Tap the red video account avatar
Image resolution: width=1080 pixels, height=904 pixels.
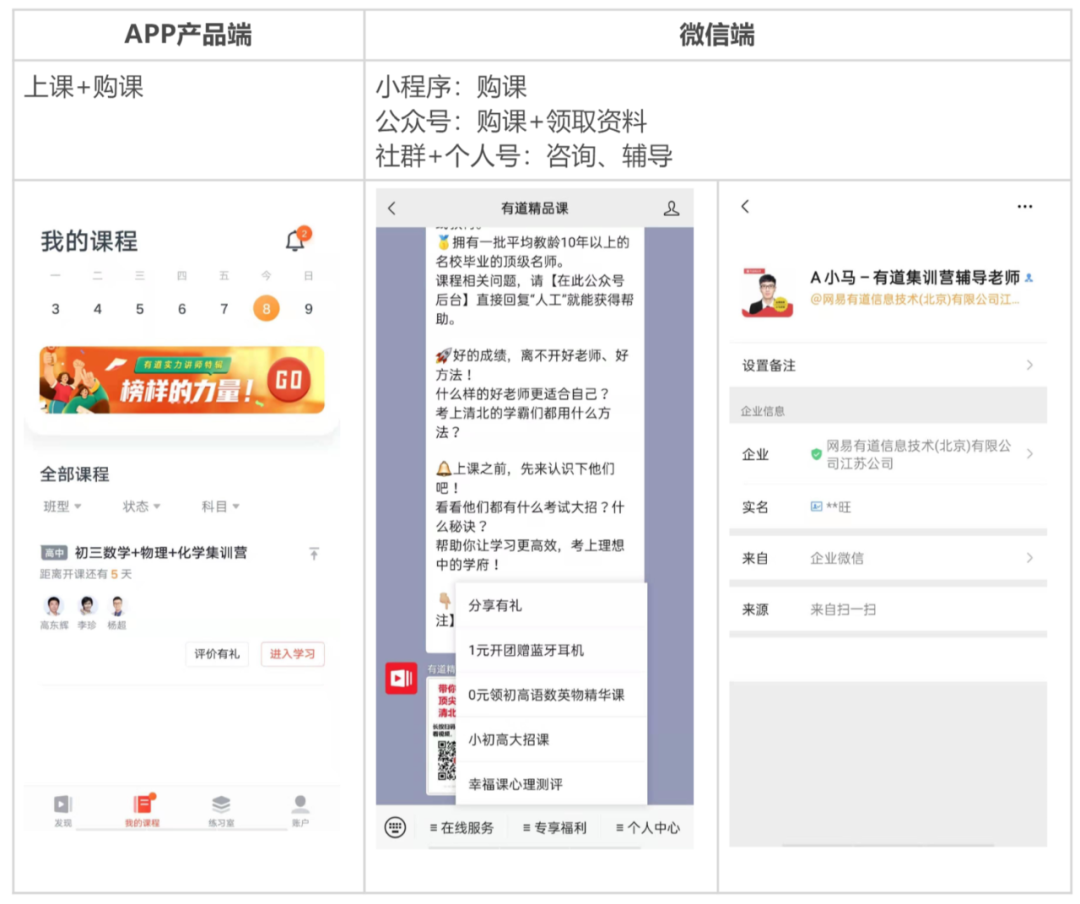402,679
